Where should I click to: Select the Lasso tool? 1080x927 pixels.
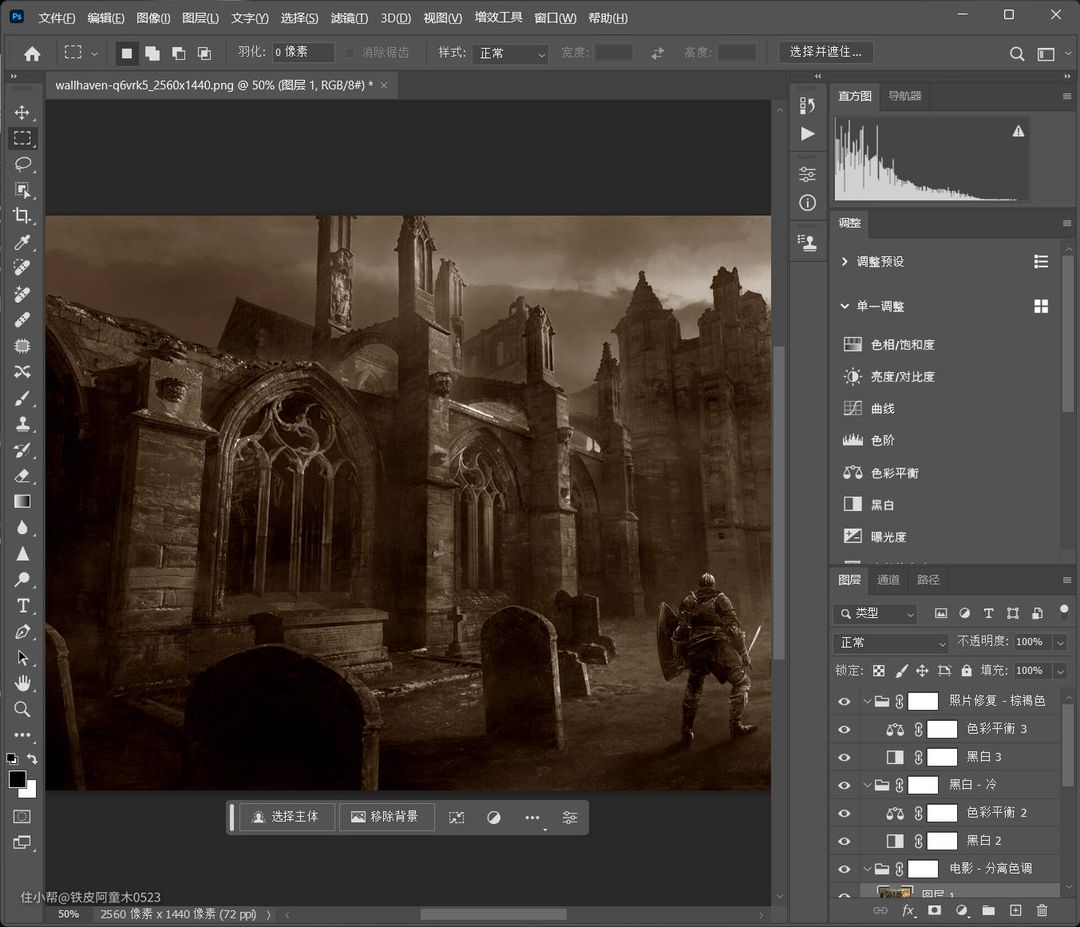[22, 164]
